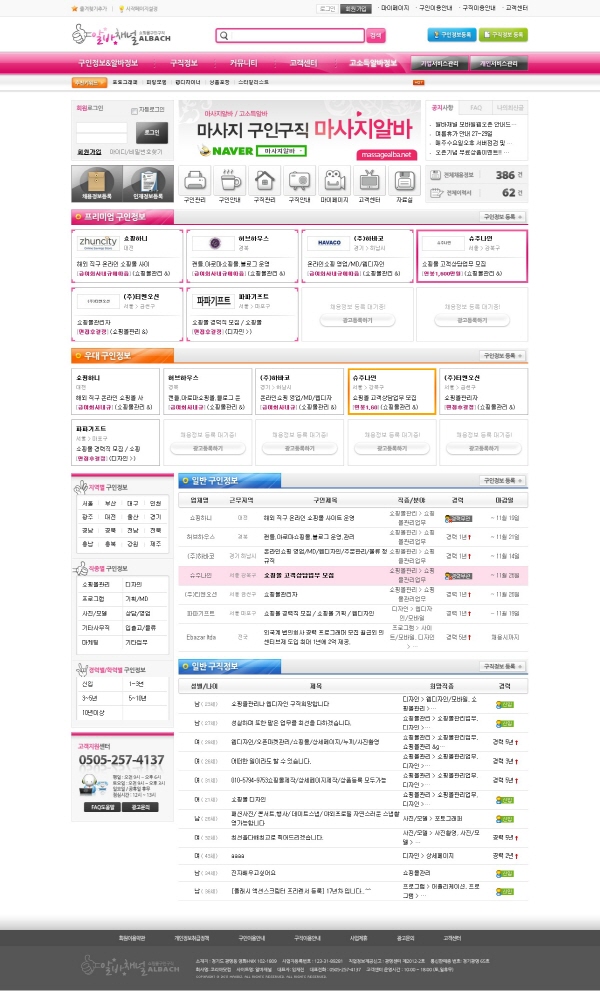Expand 구인정보 등록 in 프리미엄 구인정보
The height and width of the screenshot is (996, 600).
point(503,216)
